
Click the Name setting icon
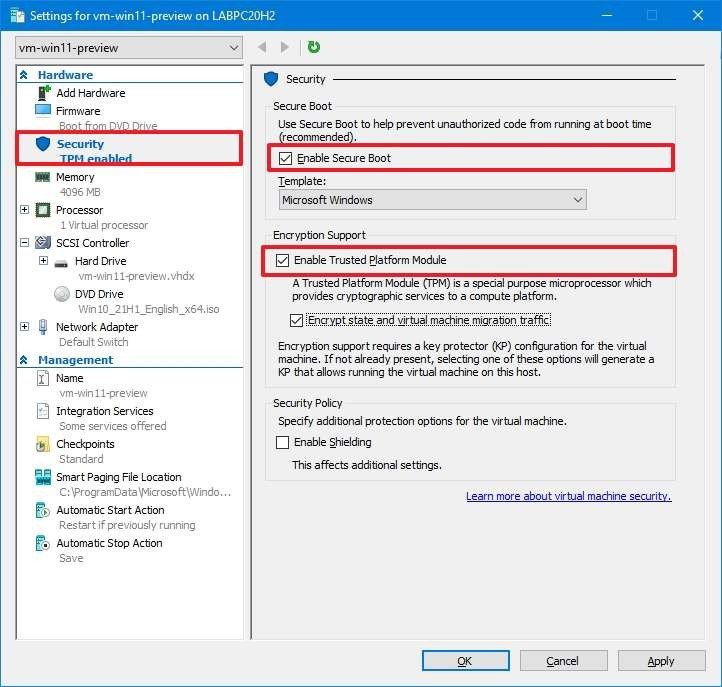pos(42,378)
